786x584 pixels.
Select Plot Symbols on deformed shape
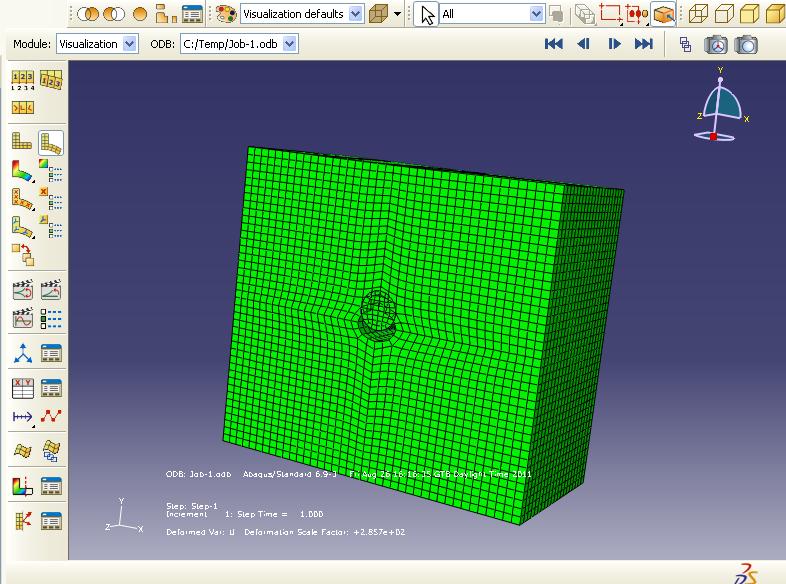pyautogui.click(x=22, y=199)
